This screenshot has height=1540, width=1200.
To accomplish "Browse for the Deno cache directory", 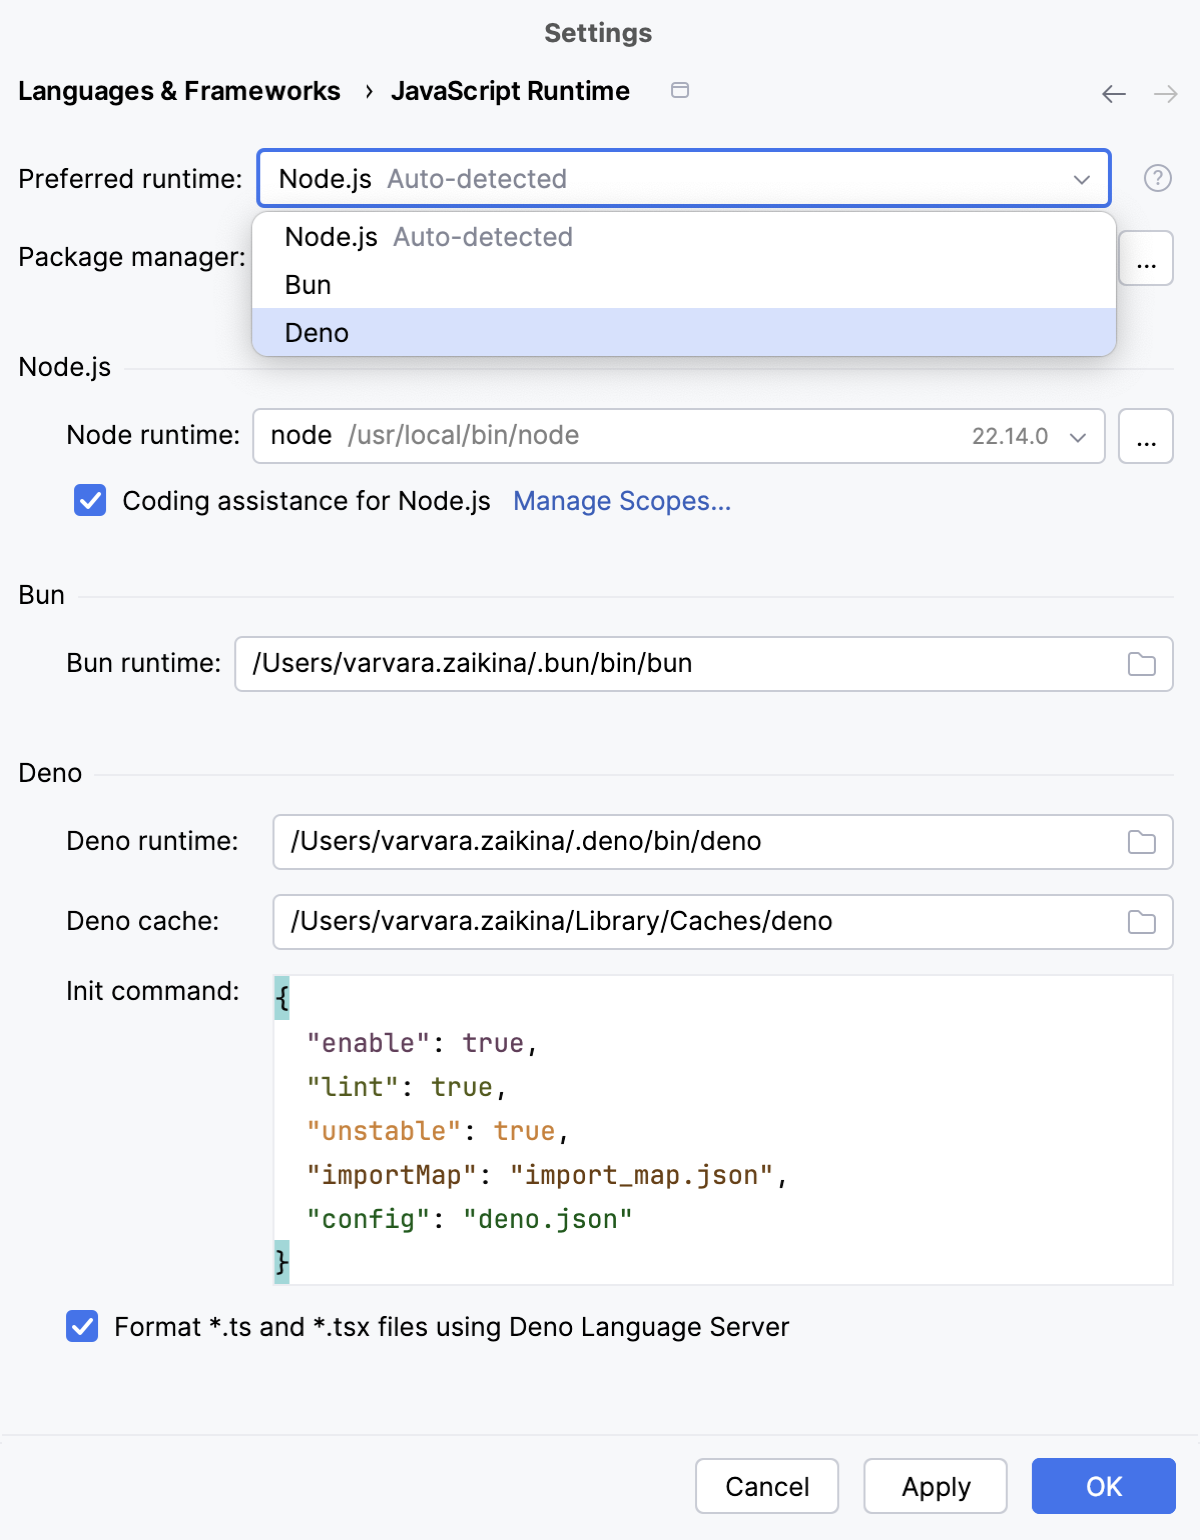I will (x=1143, y=922).
